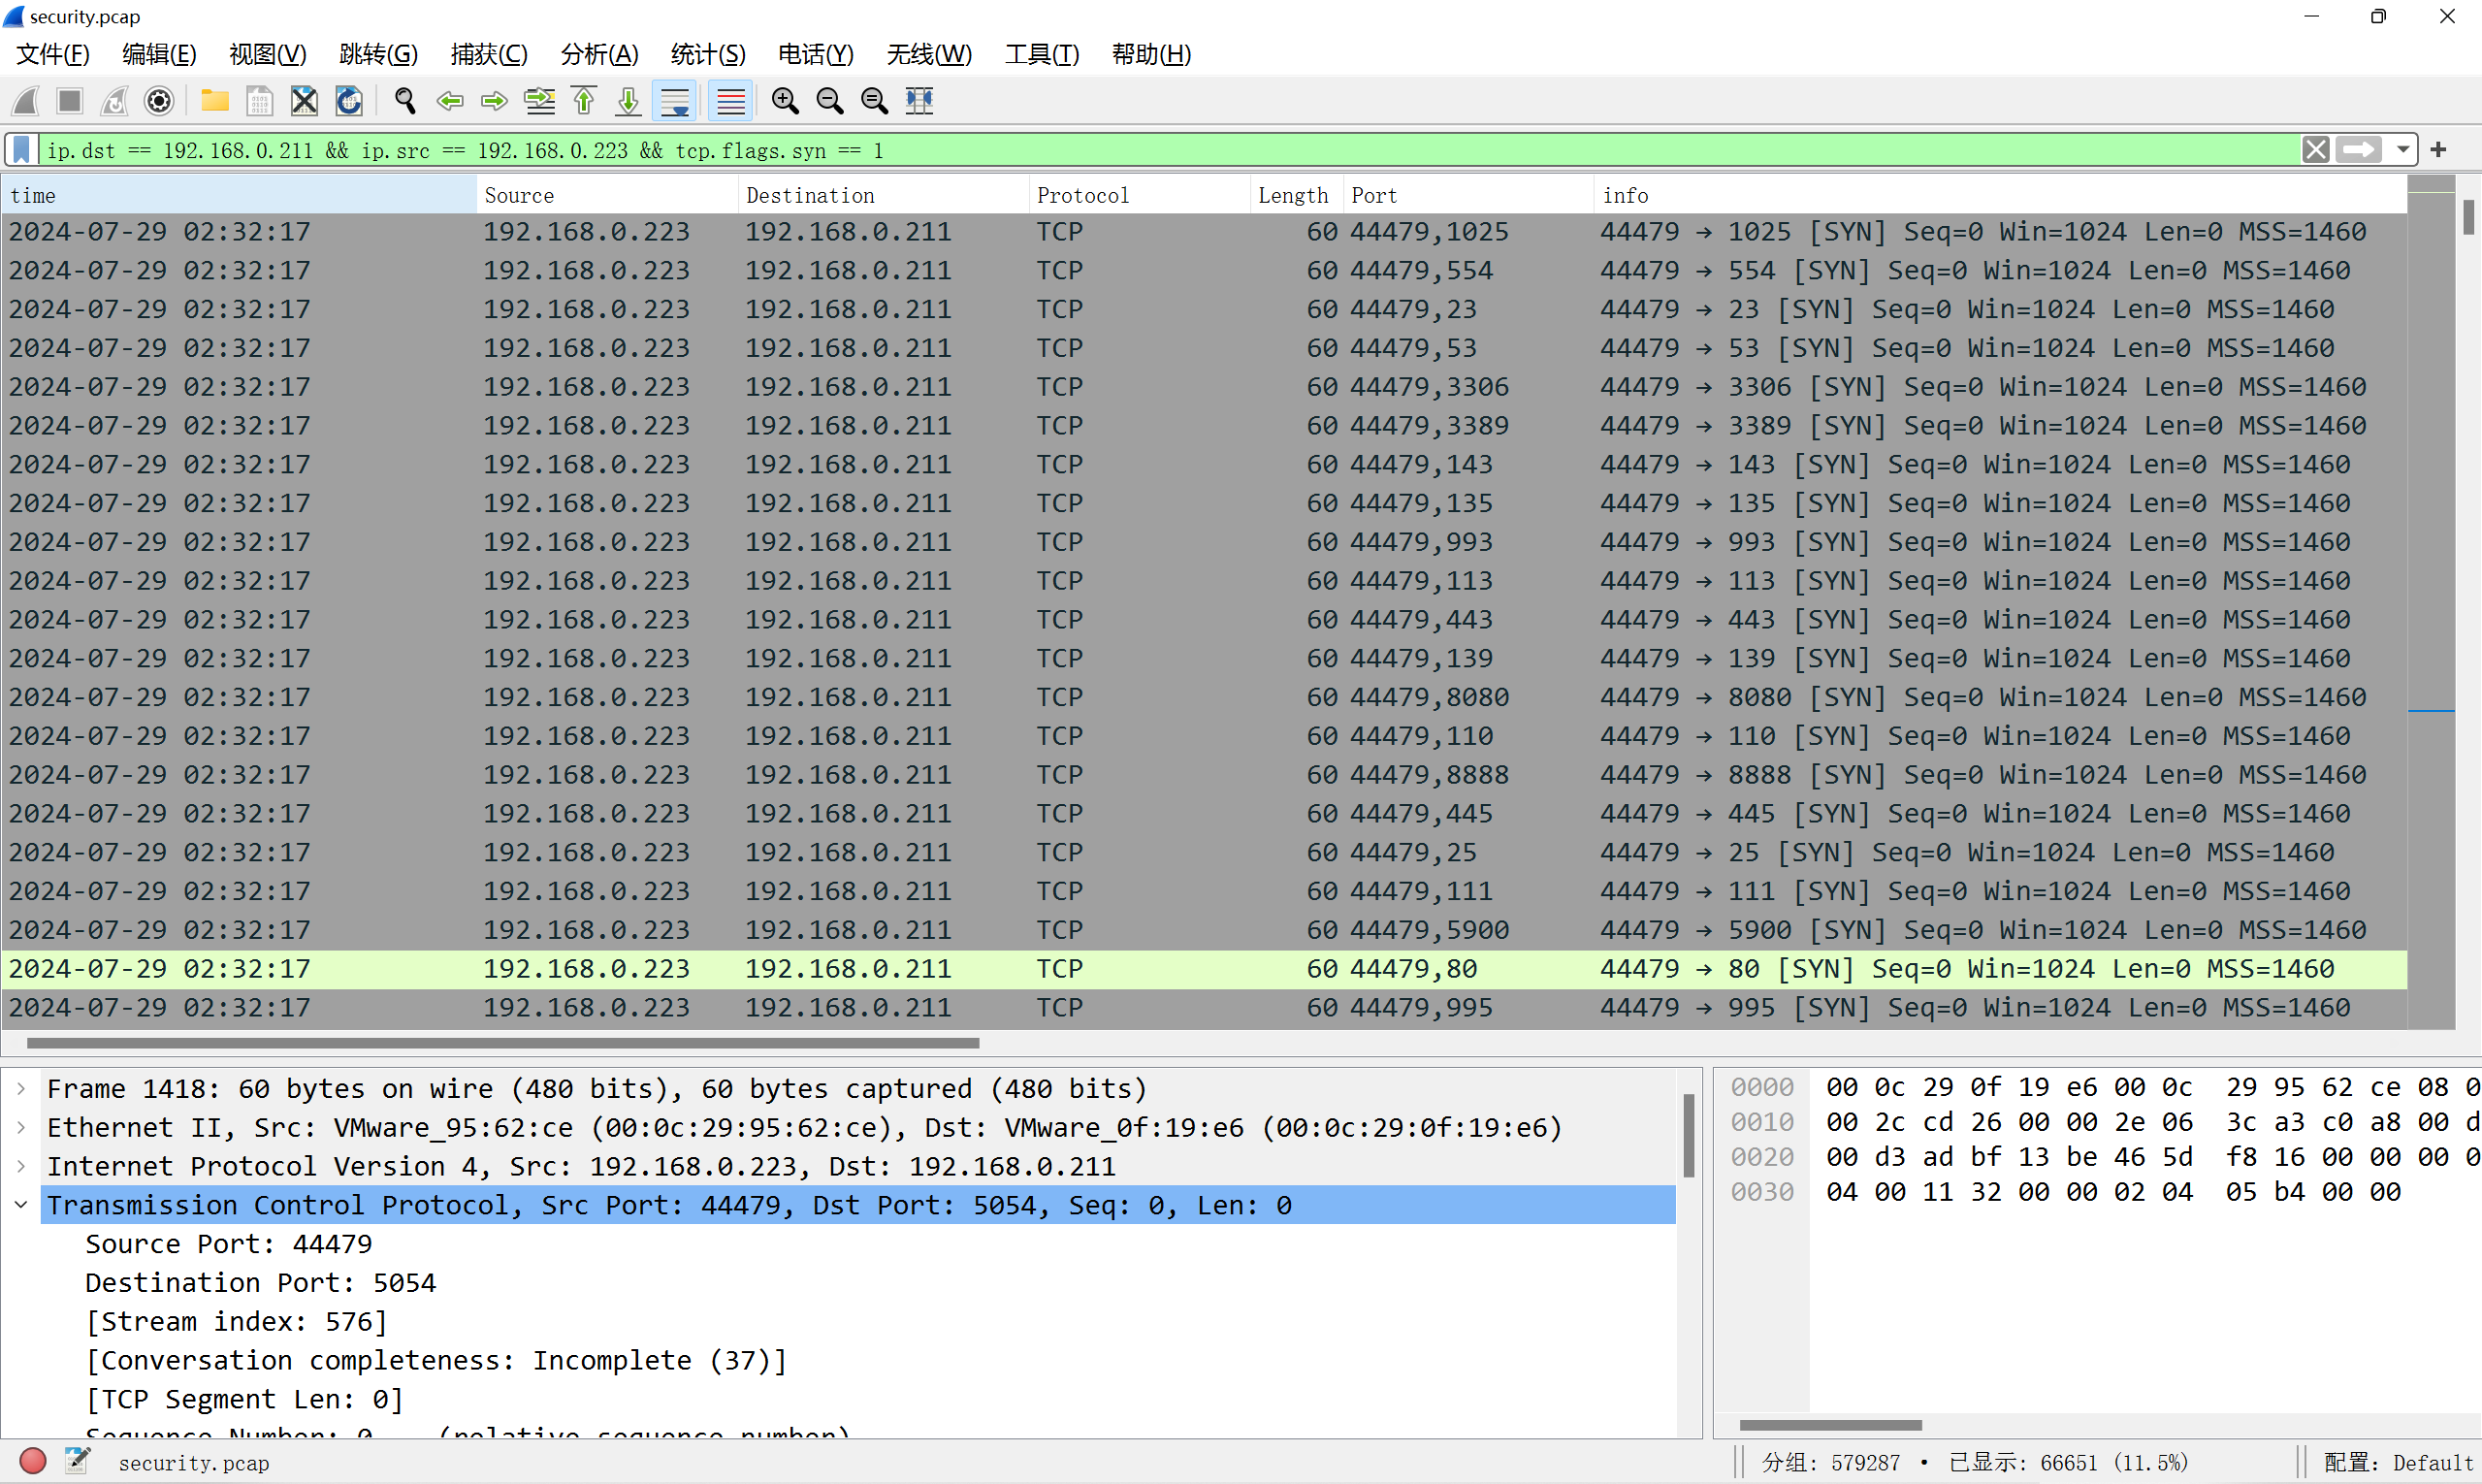Click the find packet magnifier icon
The width and height of the screenshot is (2482, 1484).
(x=405, y=101)
